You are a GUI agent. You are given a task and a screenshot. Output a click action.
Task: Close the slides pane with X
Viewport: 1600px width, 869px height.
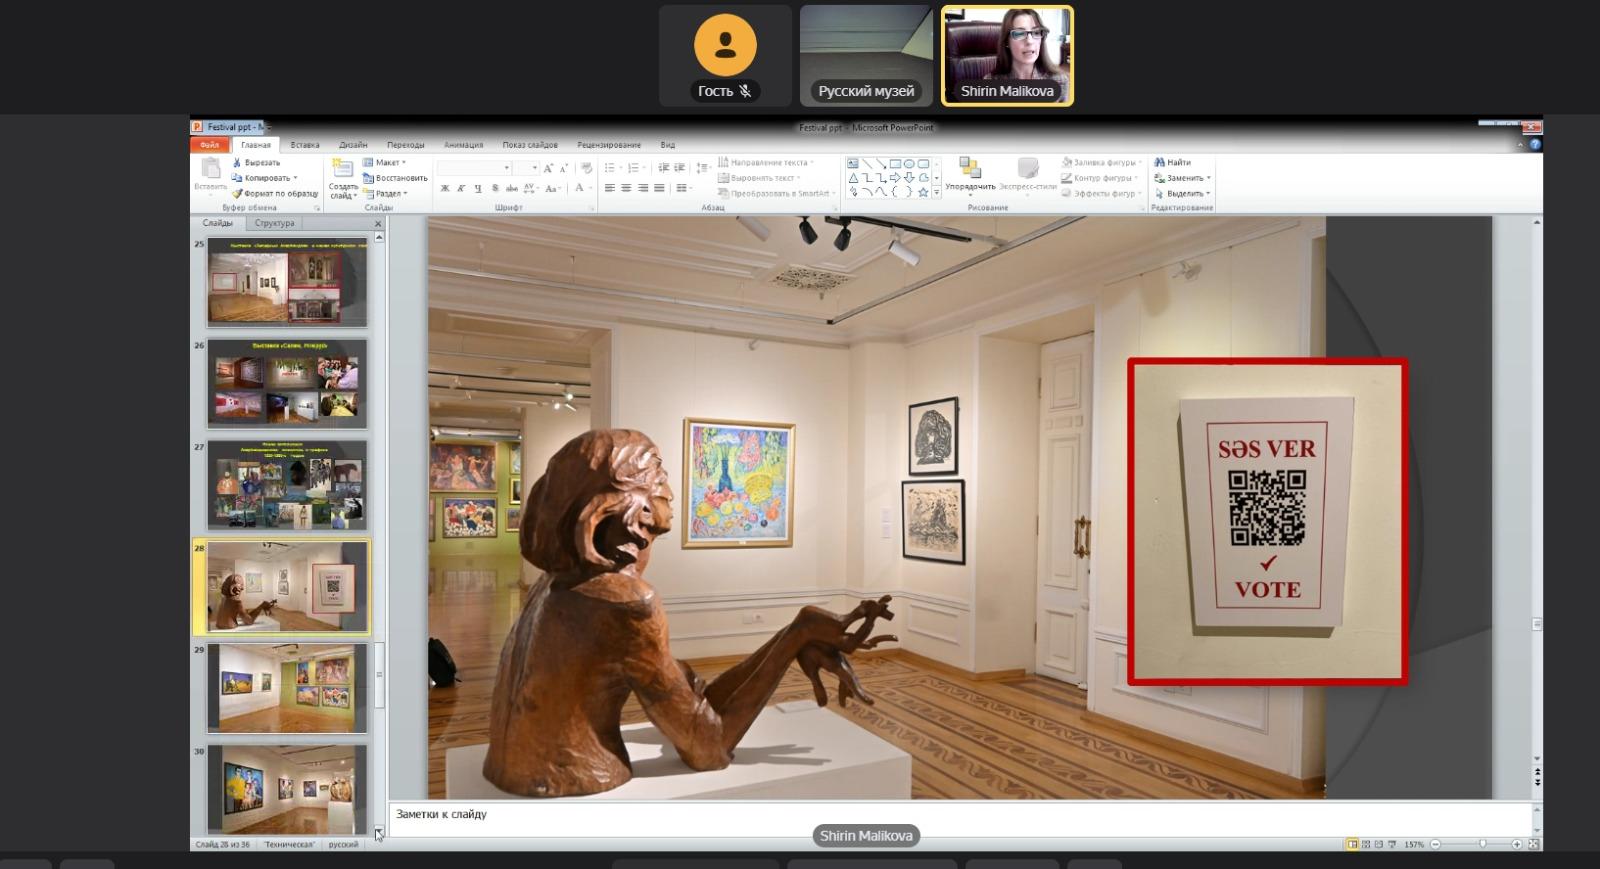(x=378, y=223)
